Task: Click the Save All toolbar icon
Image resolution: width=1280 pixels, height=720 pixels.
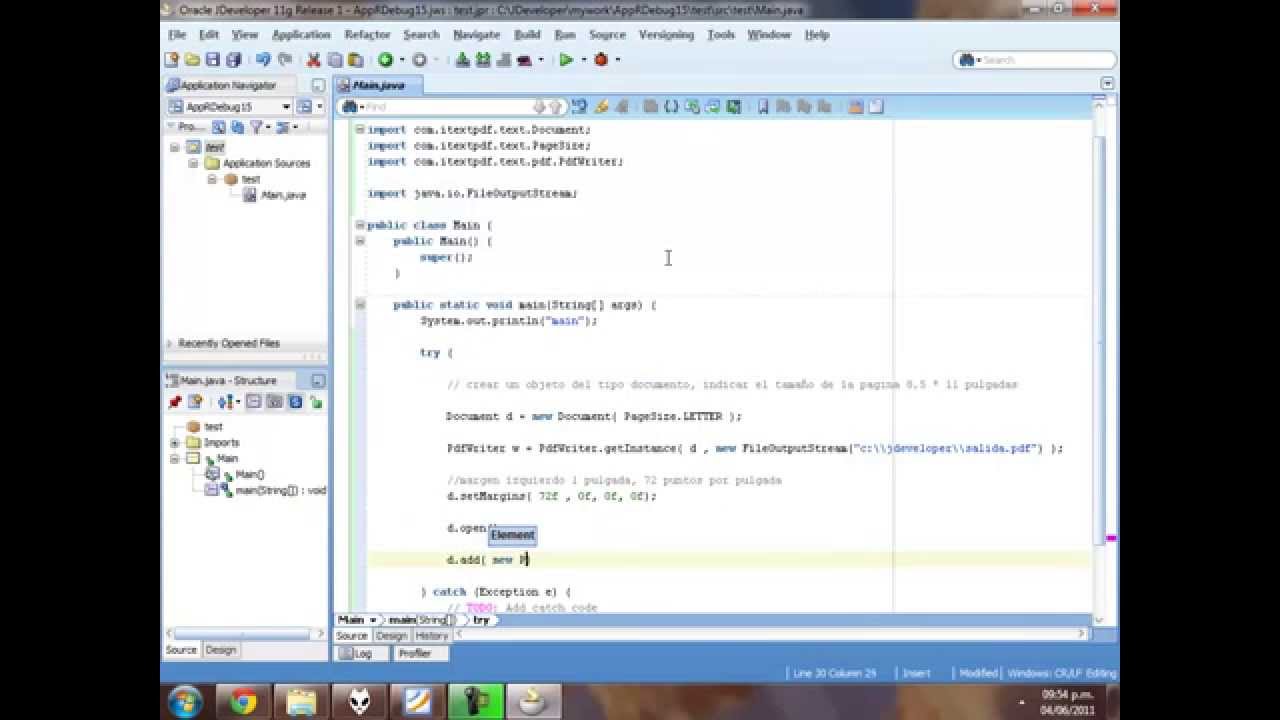Action: 233,60
